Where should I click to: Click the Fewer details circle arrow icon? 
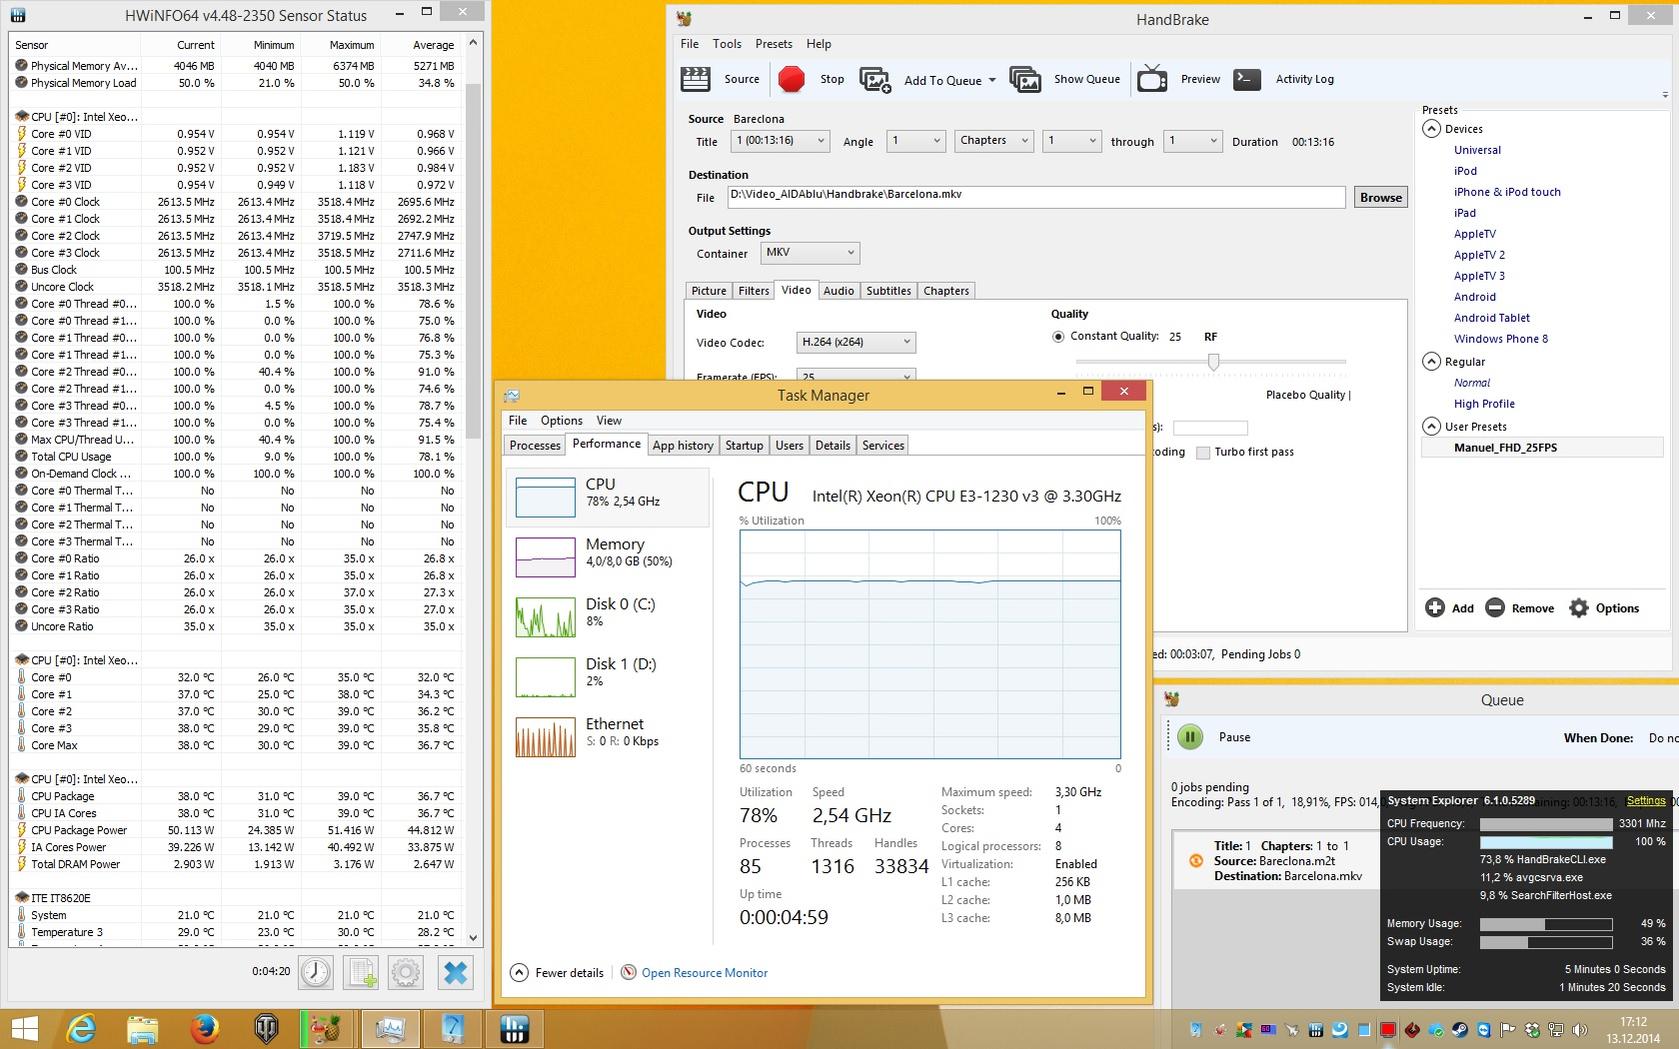point(519,972)
